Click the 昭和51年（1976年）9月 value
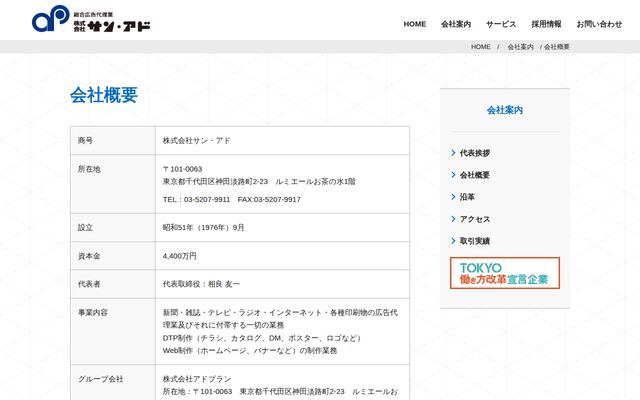This screenshot has width=640, height=400. [x=203, y=227]
